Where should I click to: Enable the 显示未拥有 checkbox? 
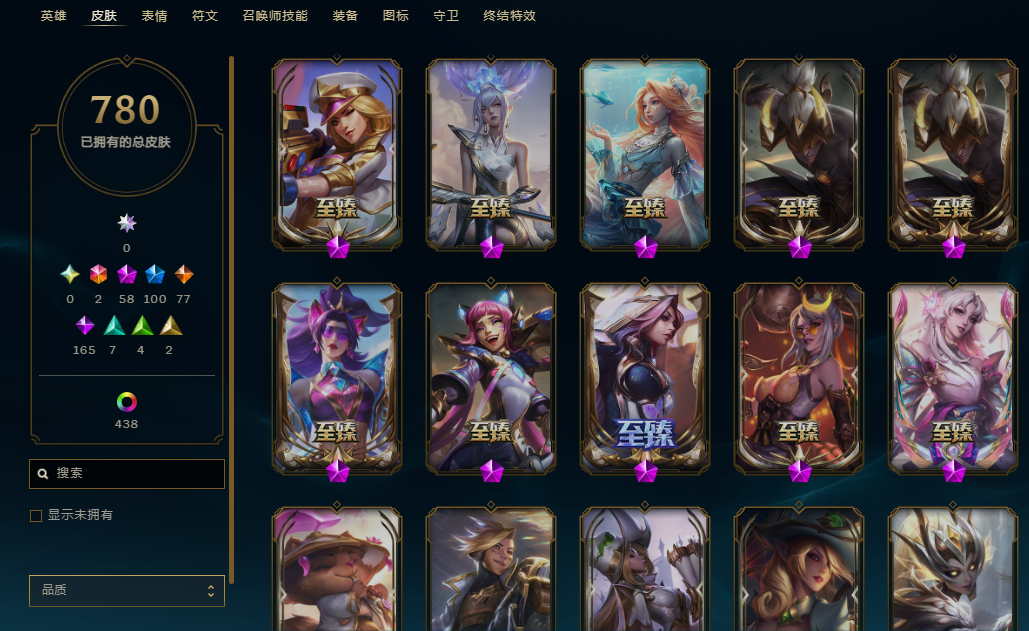36,516
